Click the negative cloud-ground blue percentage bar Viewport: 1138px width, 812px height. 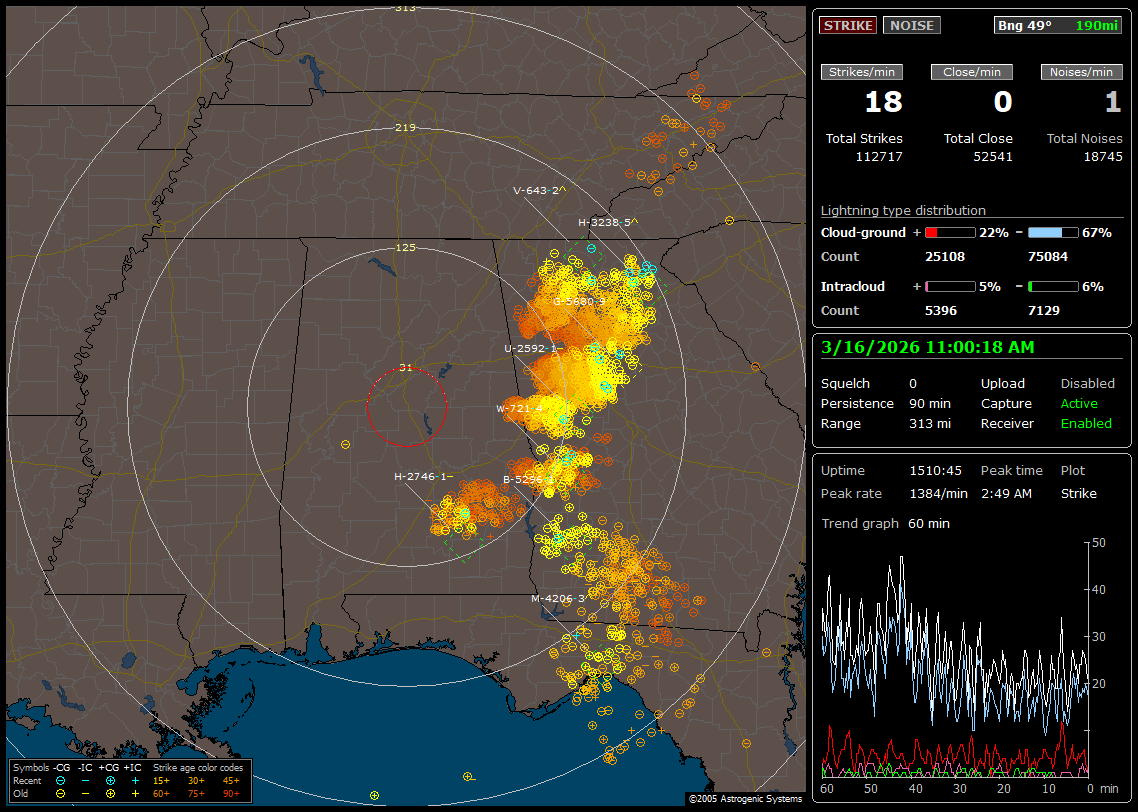pyautogui.click(x=1052, y=233)
